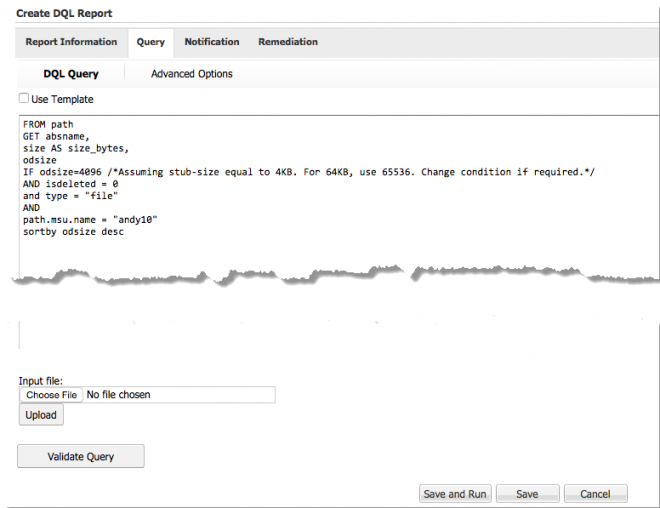Screen dimensions: 660x508
Task: Click the 'AND isdeleted = 0' line
Action: tap(71, 184)
